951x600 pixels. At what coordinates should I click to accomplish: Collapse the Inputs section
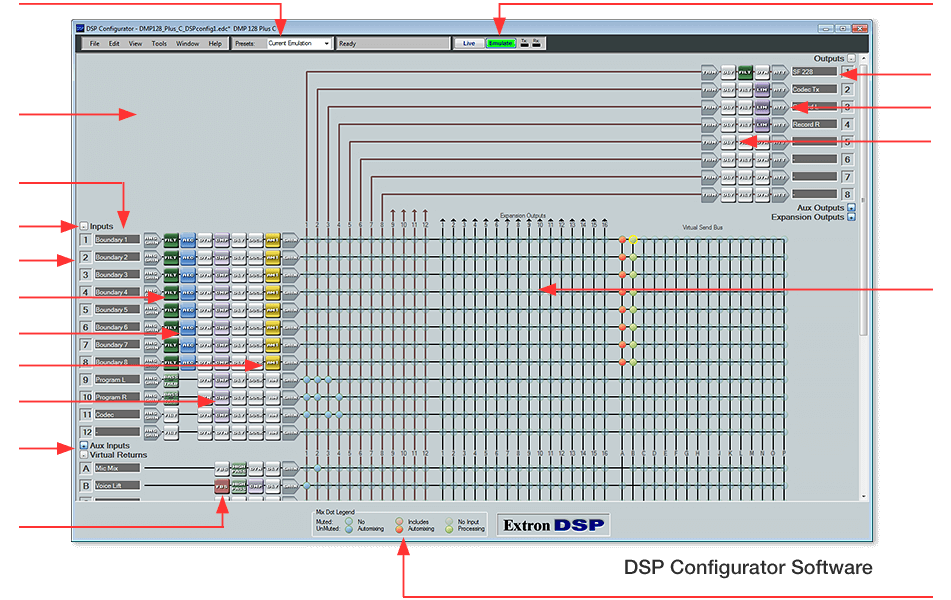(x=84, y=226)
